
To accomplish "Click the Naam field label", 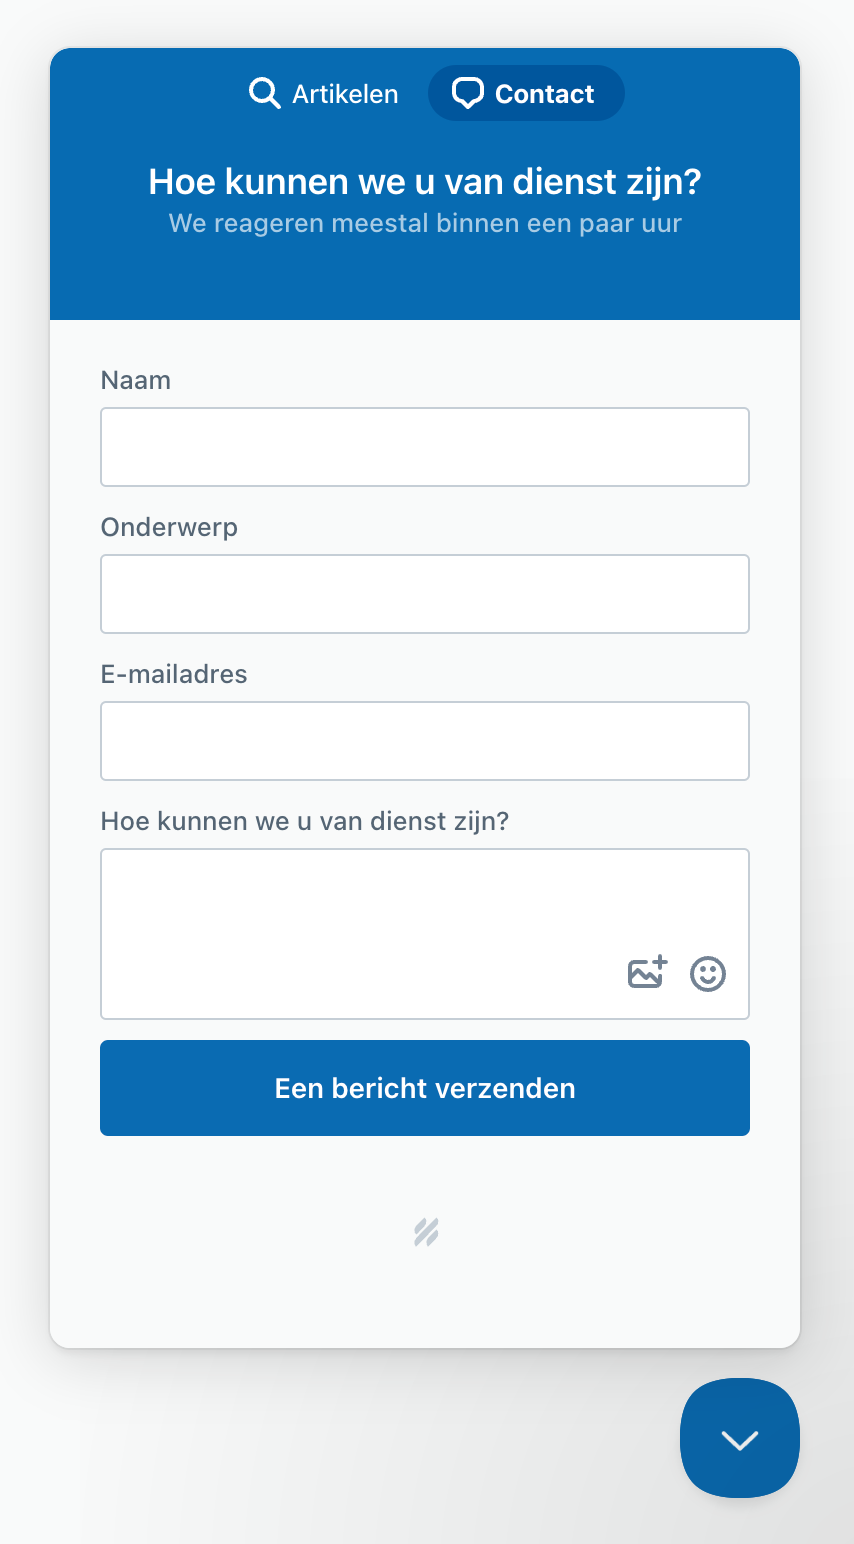I will (x=136, y=380).
